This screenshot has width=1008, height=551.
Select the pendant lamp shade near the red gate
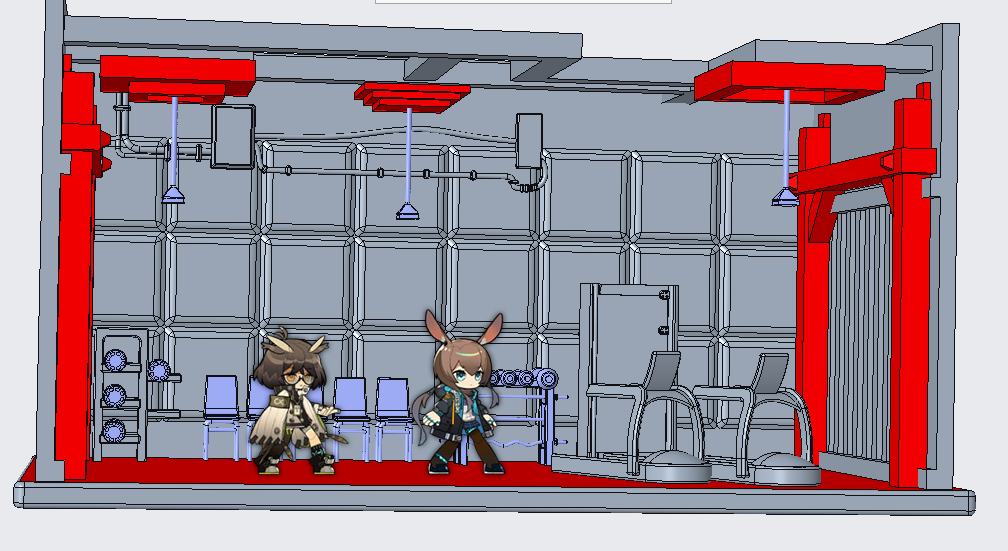[x=785, y=197]
